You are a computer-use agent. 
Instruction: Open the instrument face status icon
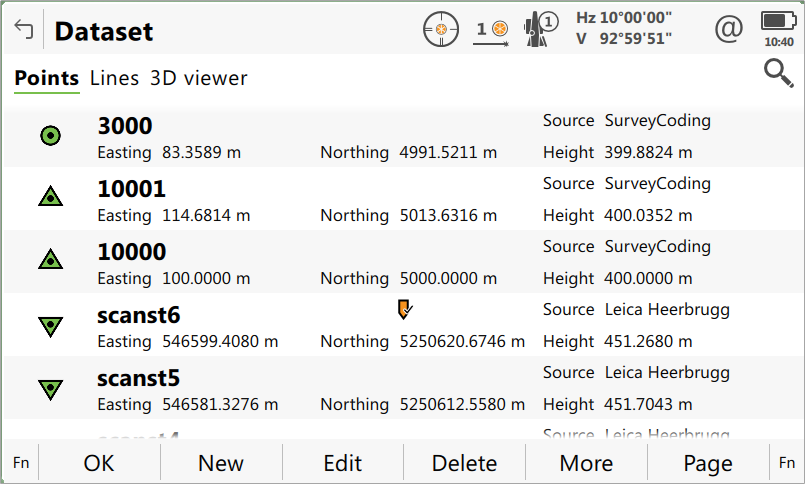(x=541, y=30)
